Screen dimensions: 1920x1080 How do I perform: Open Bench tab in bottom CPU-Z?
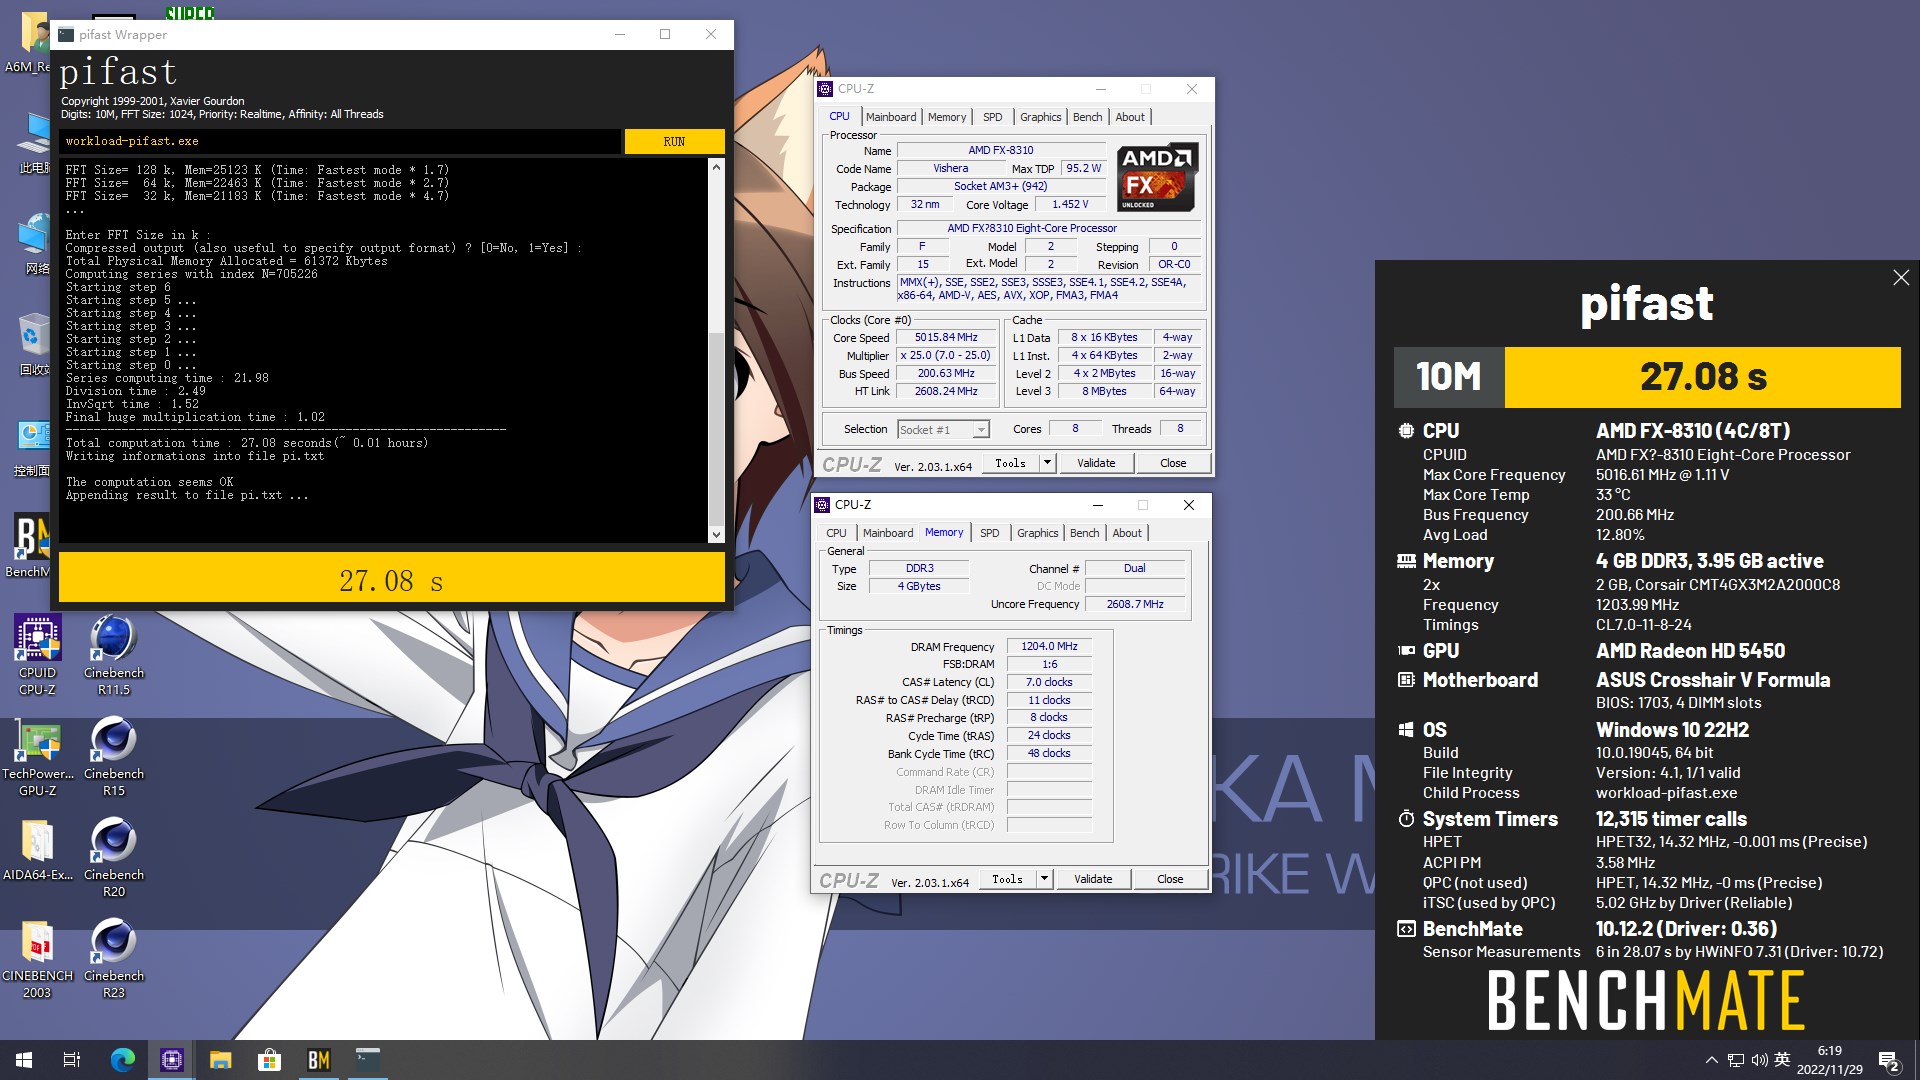click(1084, 533)
